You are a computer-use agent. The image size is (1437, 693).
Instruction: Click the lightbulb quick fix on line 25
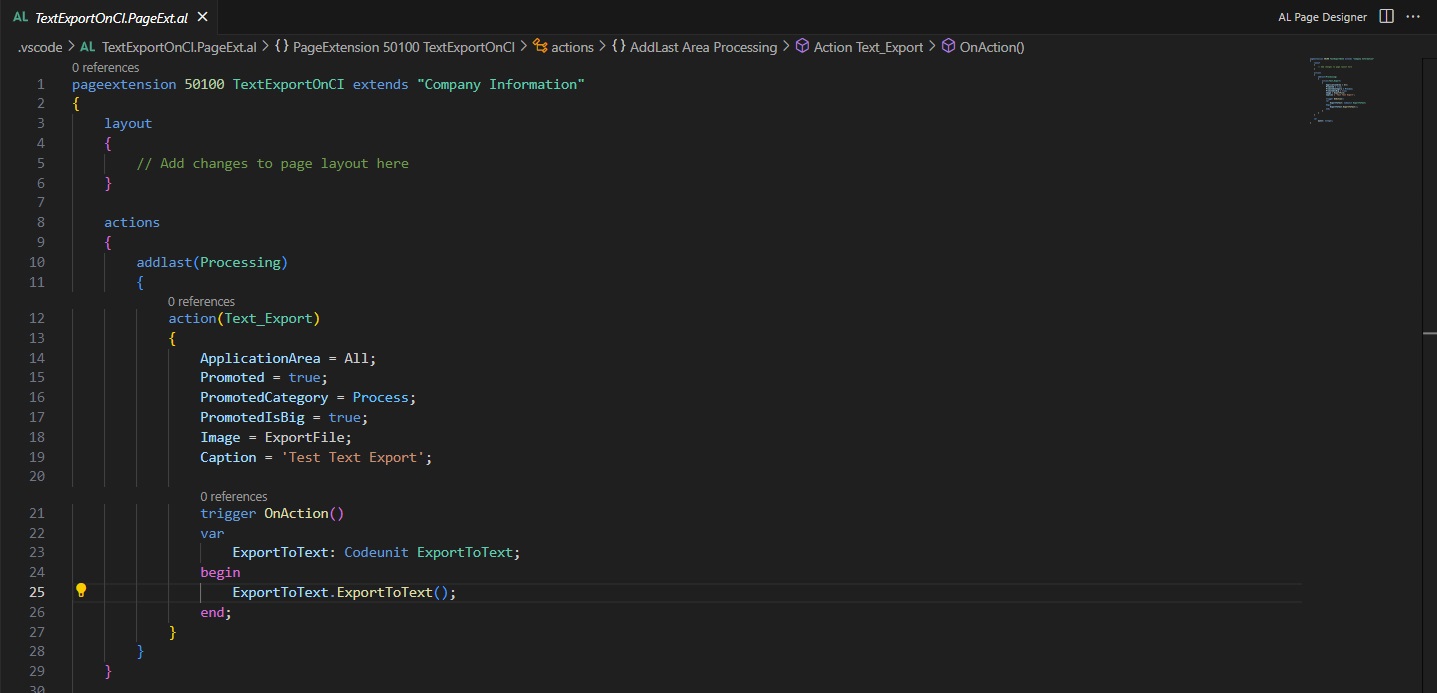tap(81, 590)
